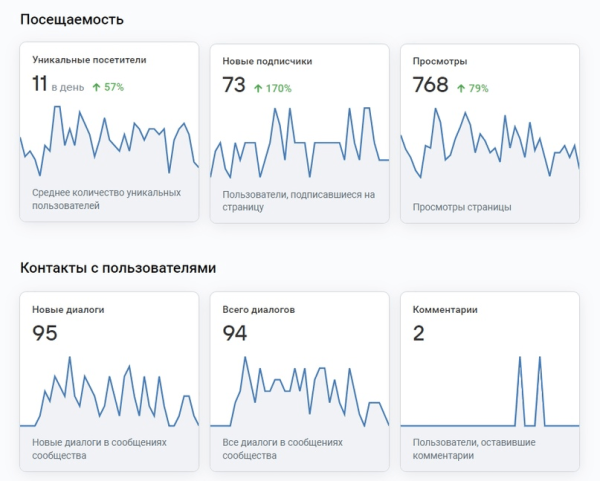Click the Всего диалогов line chart
The height and width of the screenshot is (481, 600).
click(299, 393)
